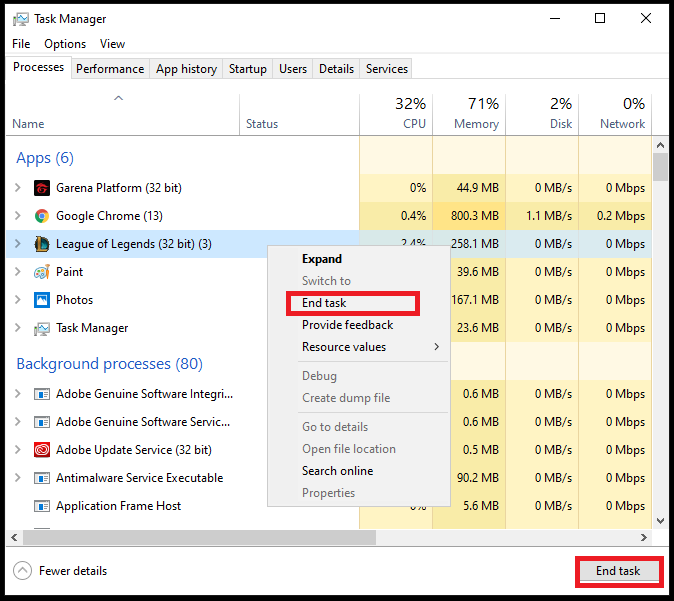Expand the Garena Platform process group

pos(18,188)
